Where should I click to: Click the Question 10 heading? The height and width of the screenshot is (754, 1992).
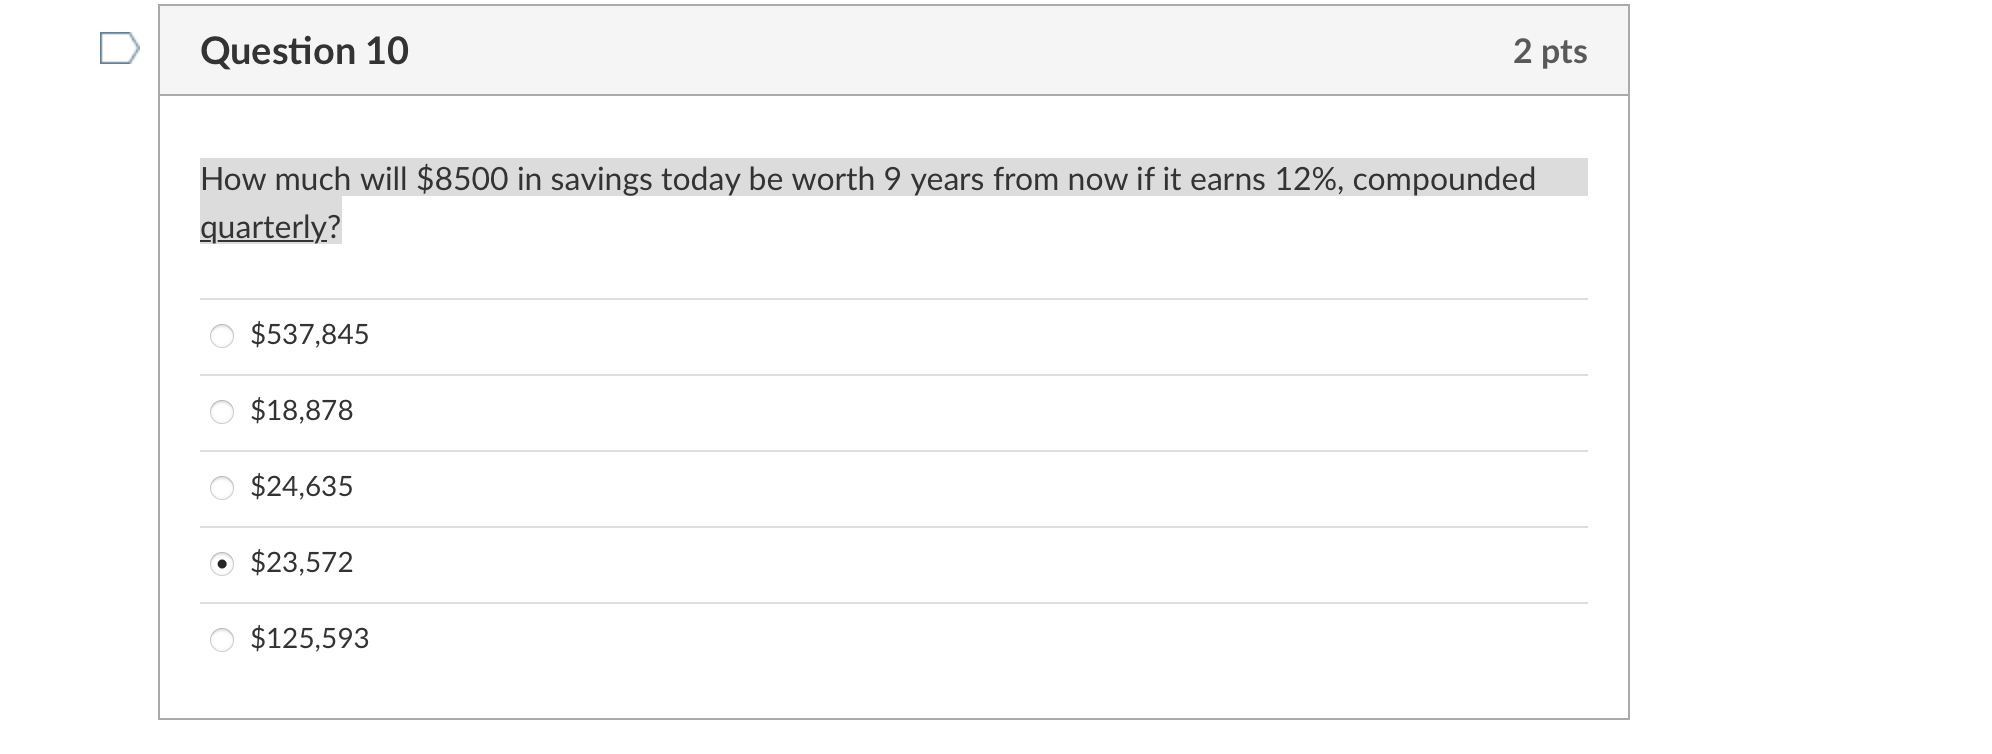(304, 51)
